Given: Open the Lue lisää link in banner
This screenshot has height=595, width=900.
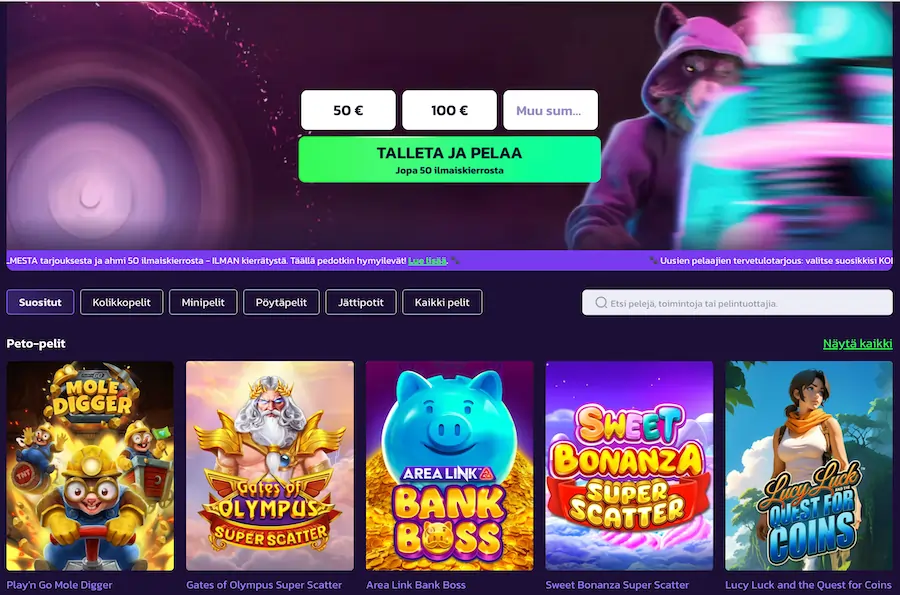Looking at the screenshot, I should click(427, 260).
